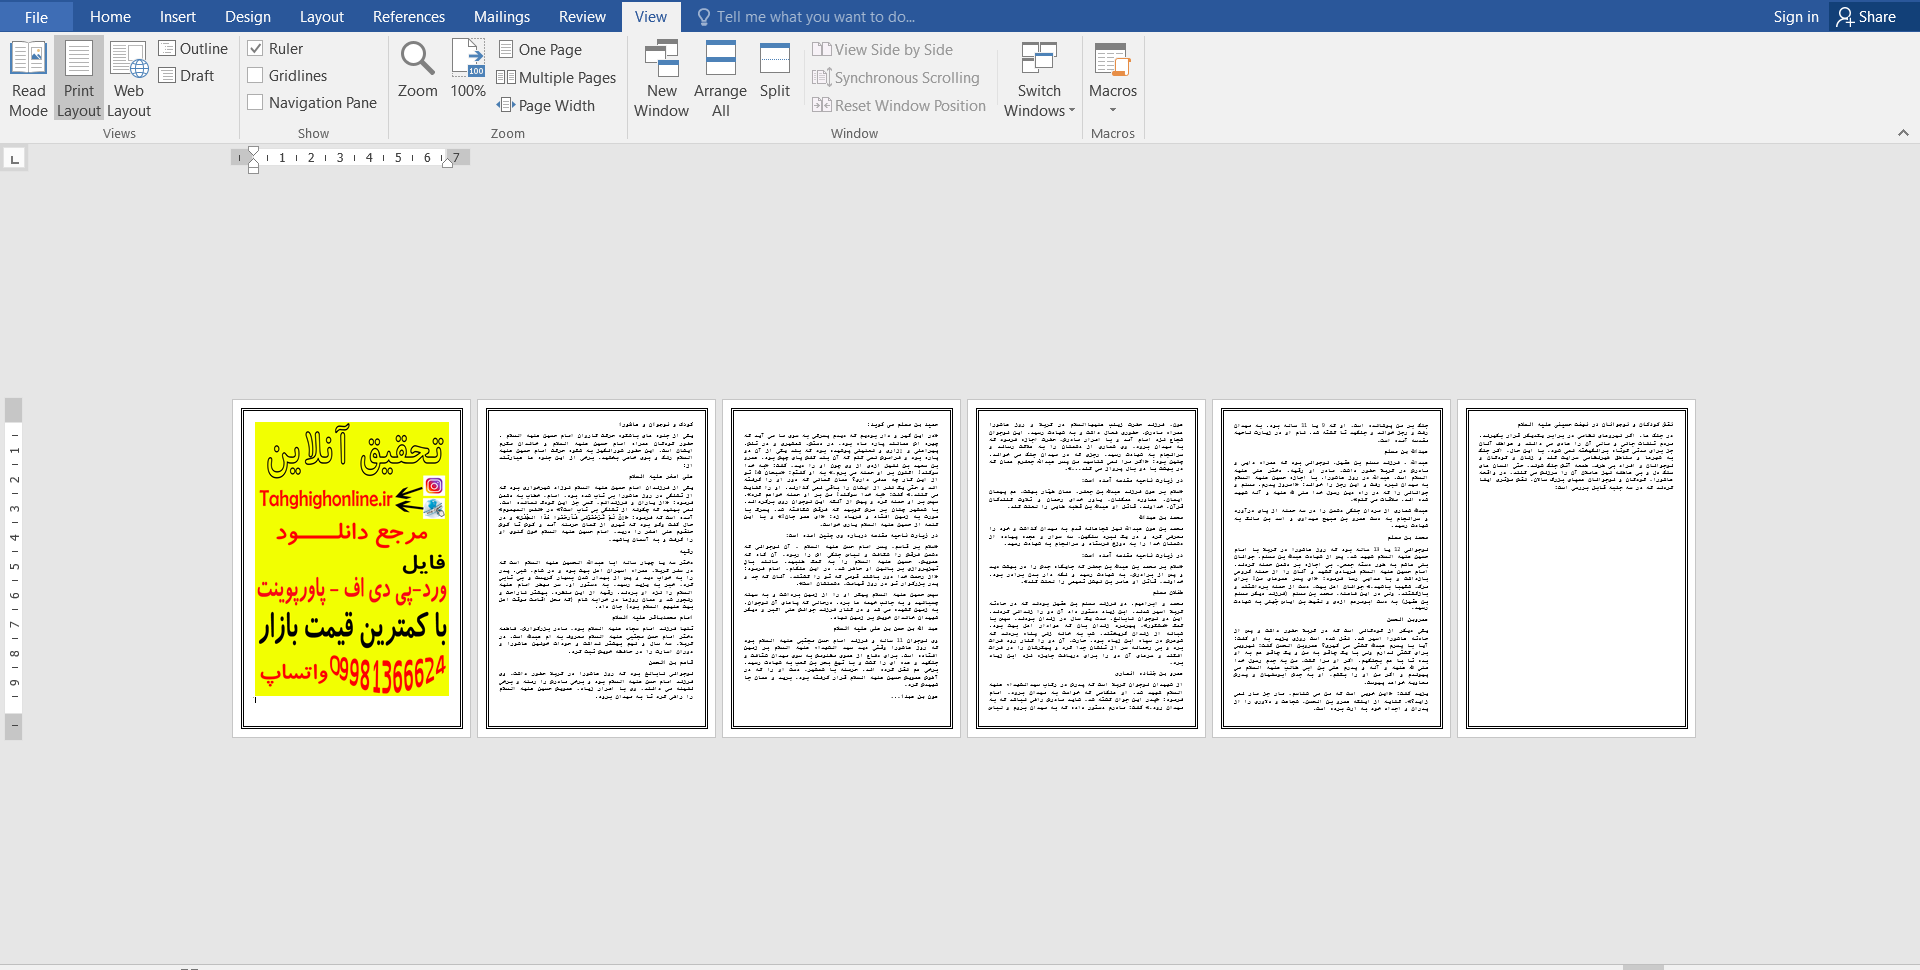1920x970 pixels.
Task: Click the fifth page of the document
Action: tap(1332, 568)
